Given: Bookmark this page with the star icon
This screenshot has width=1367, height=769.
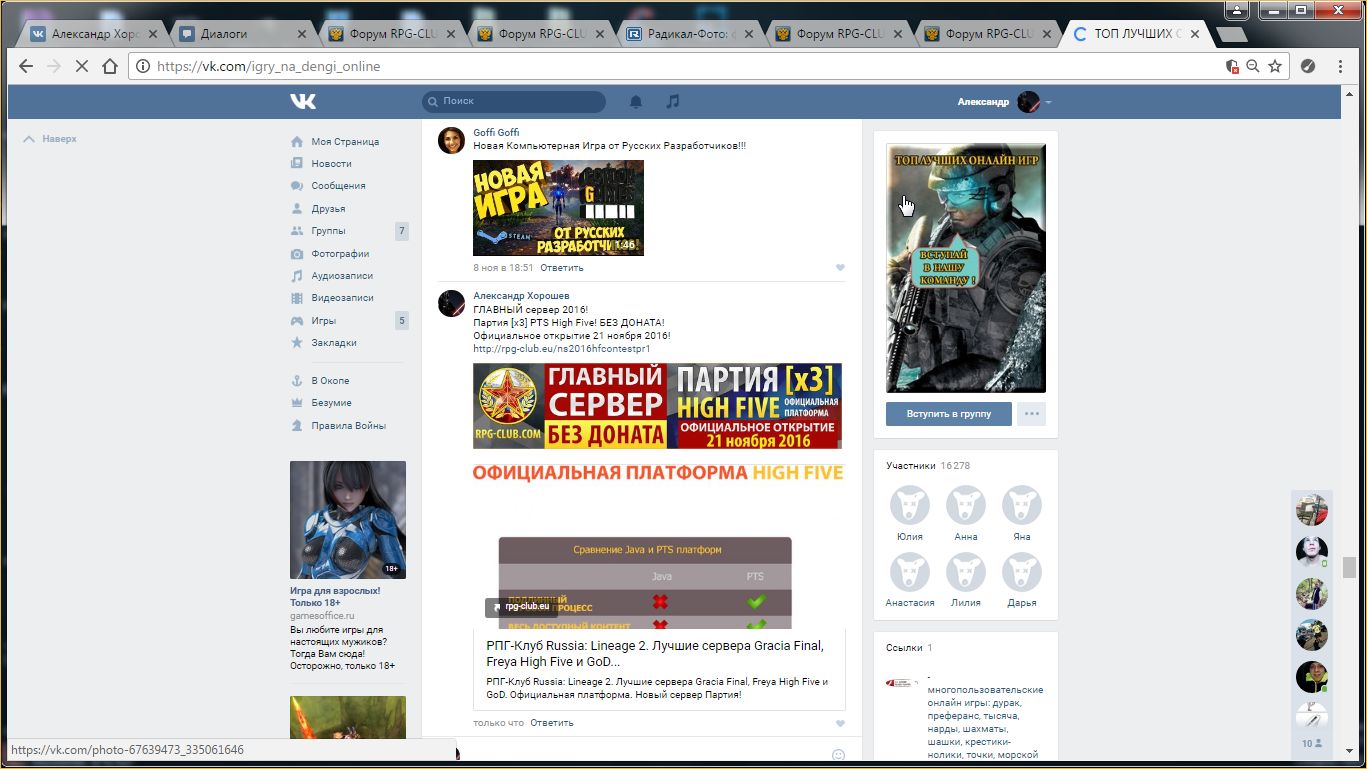Looking at the screenshot, I should (1275, 67).
